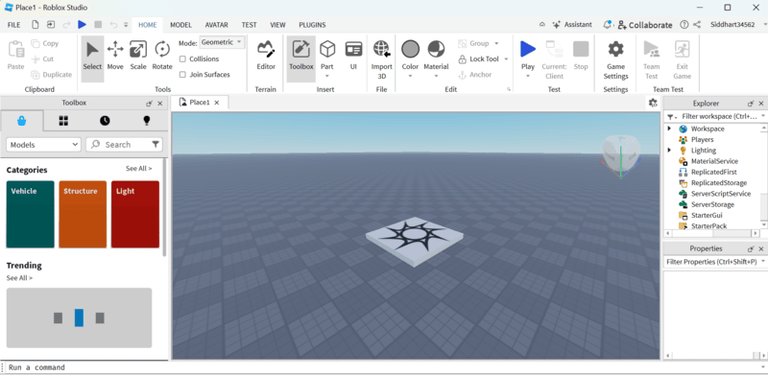Open Properties filter dropdown arrow
This screenshot has width=768, height=376.
coord(763,262)
